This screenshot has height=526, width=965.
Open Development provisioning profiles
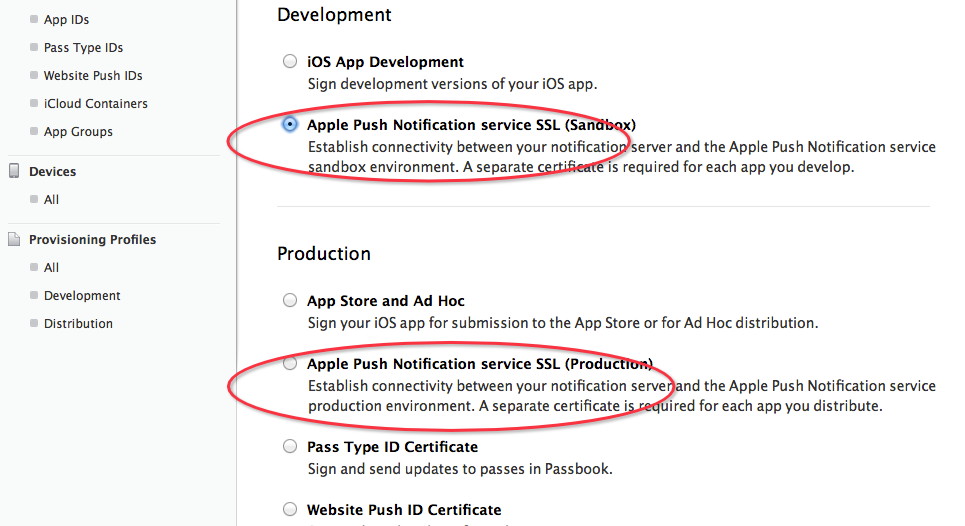tap(82, 296)
